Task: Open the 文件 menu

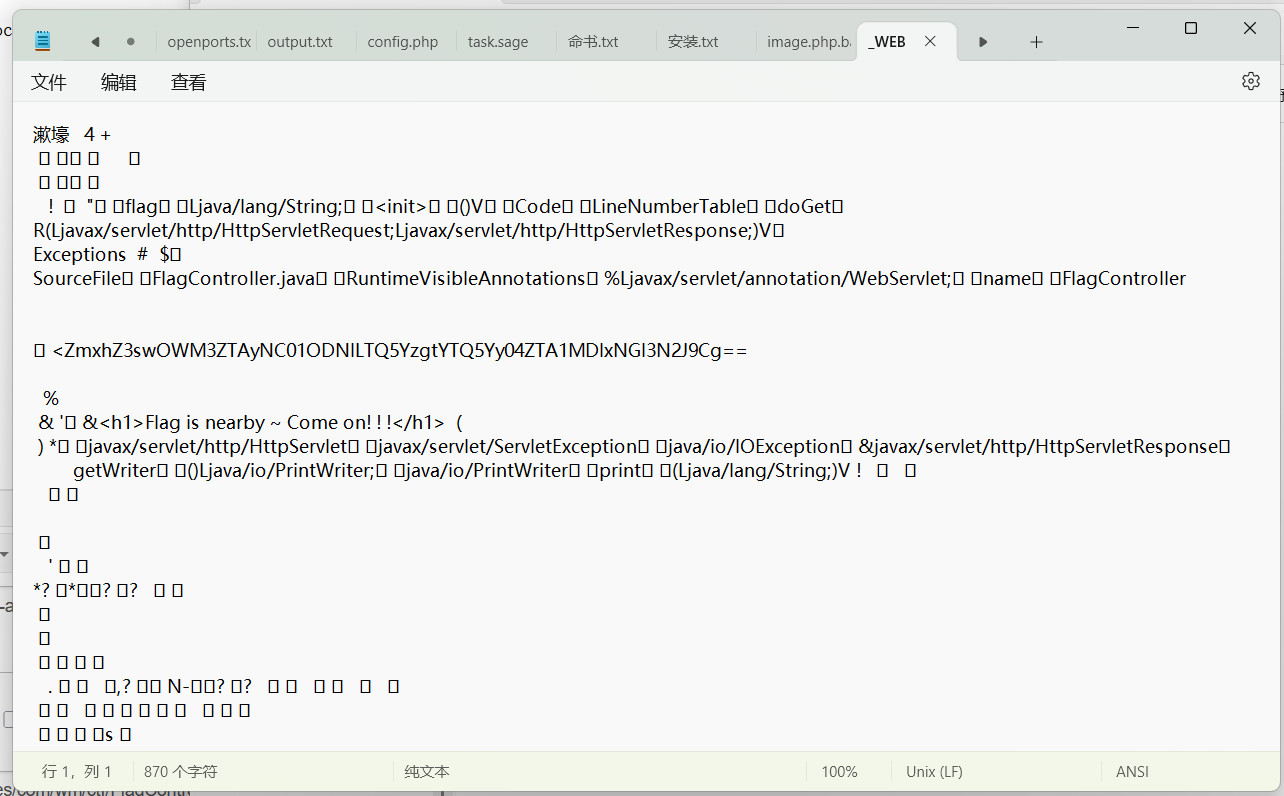Action: [x=49, y=83]
